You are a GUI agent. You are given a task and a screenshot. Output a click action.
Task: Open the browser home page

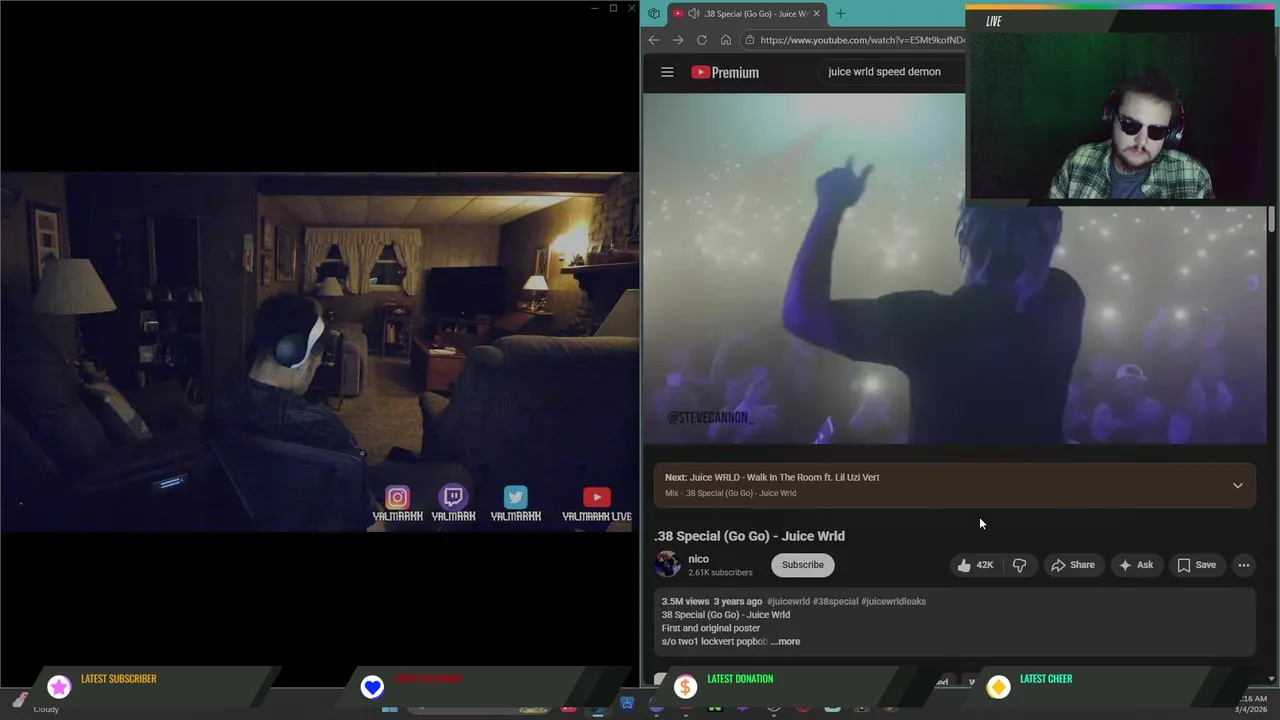coord(726,40)
